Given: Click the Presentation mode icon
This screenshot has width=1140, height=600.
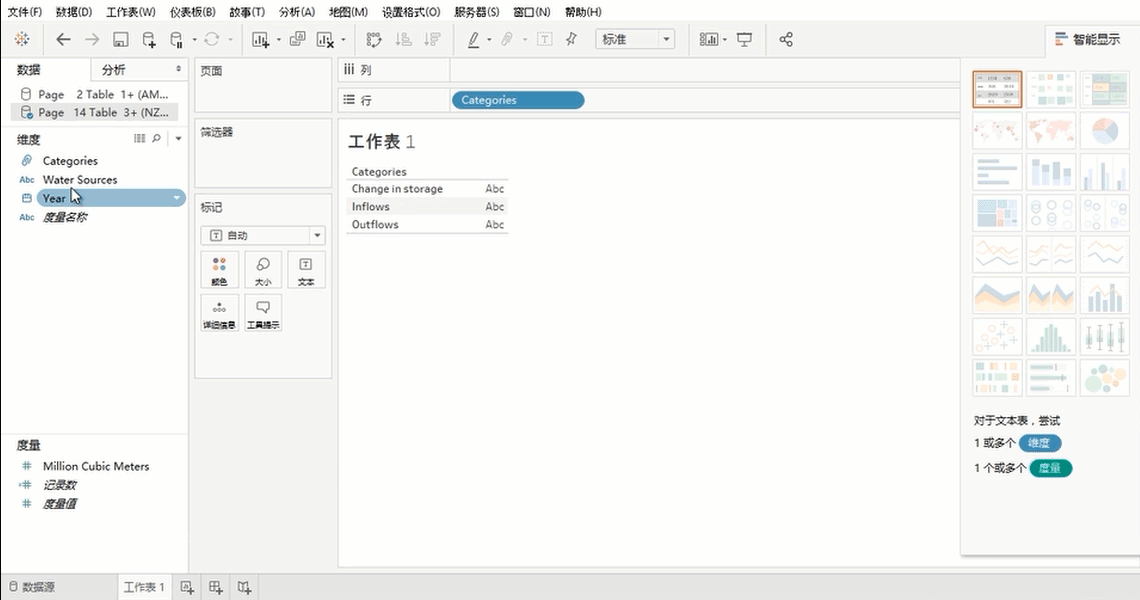Looking at the screenshot, I should (x=744, y=40).
